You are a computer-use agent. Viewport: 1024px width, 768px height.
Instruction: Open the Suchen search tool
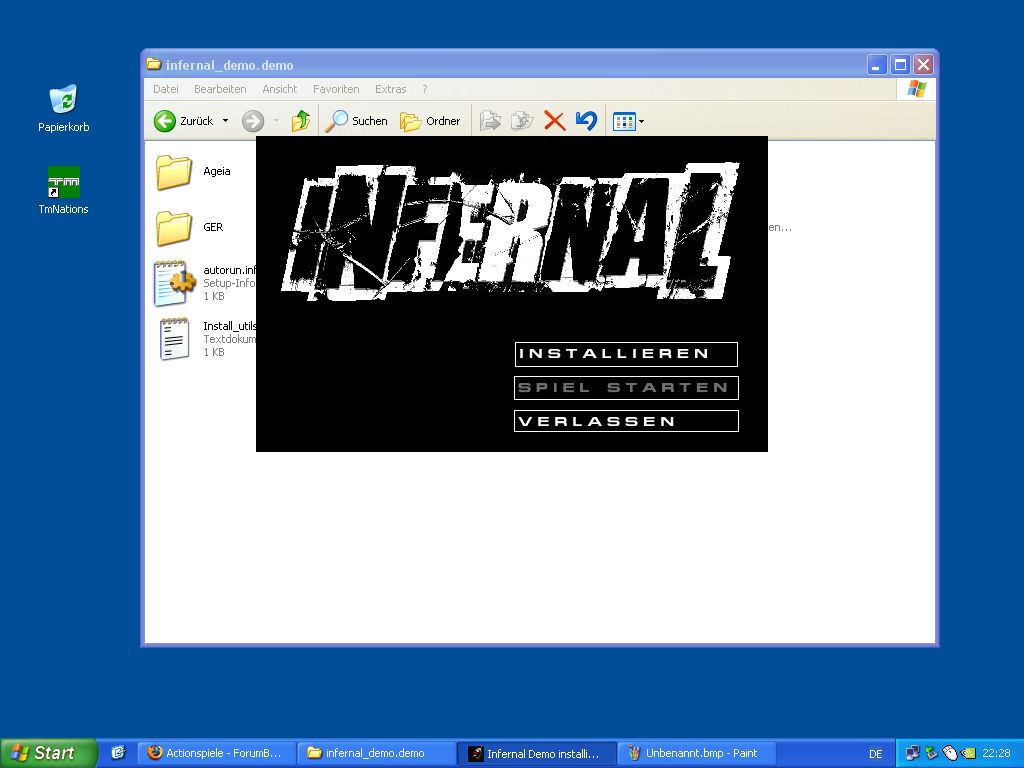pyautogui.click(x=356, y=121)
